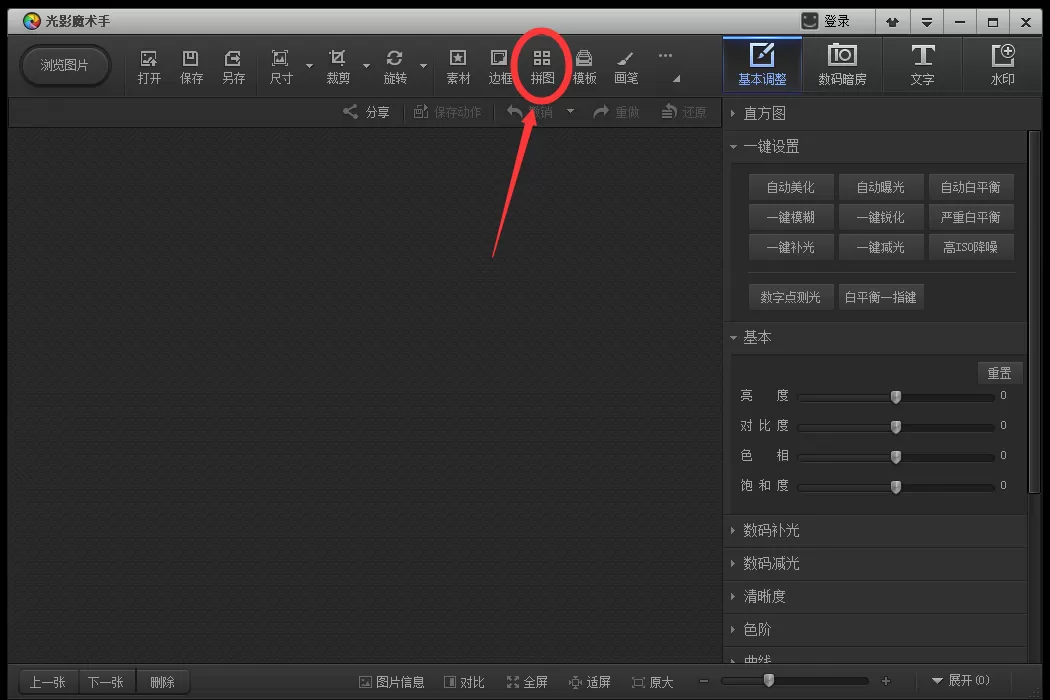Apply 一键补光 fill light
The width and height of the screenshot is (1050, 700).
tap(791, 247)
